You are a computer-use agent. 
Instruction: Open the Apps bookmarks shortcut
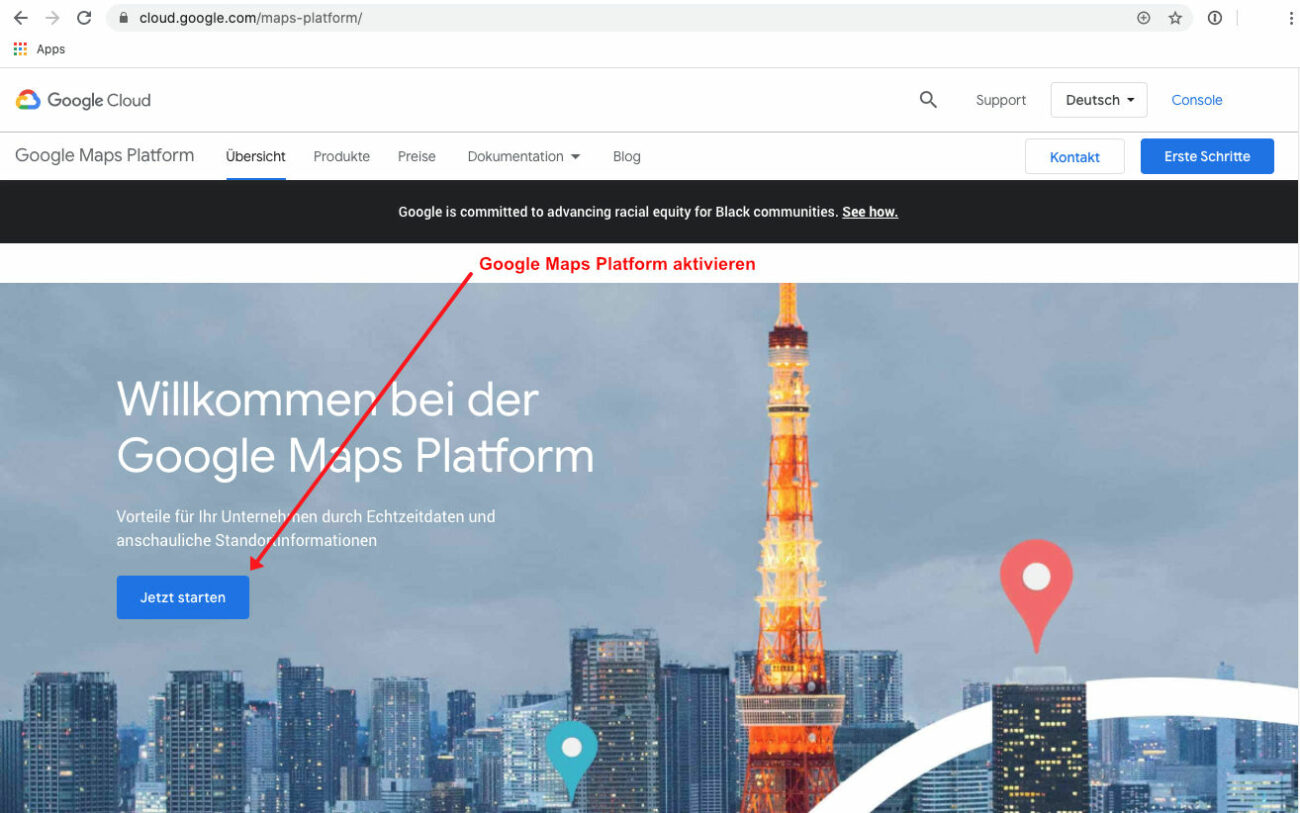tap(39, 49)
